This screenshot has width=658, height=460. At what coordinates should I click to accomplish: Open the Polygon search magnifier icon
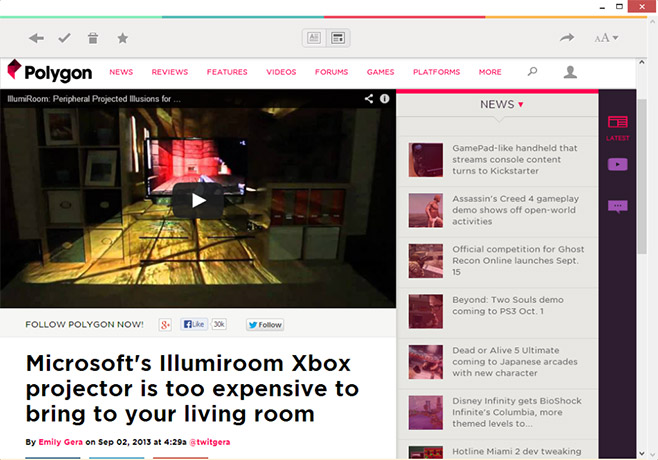coord(533,72)
